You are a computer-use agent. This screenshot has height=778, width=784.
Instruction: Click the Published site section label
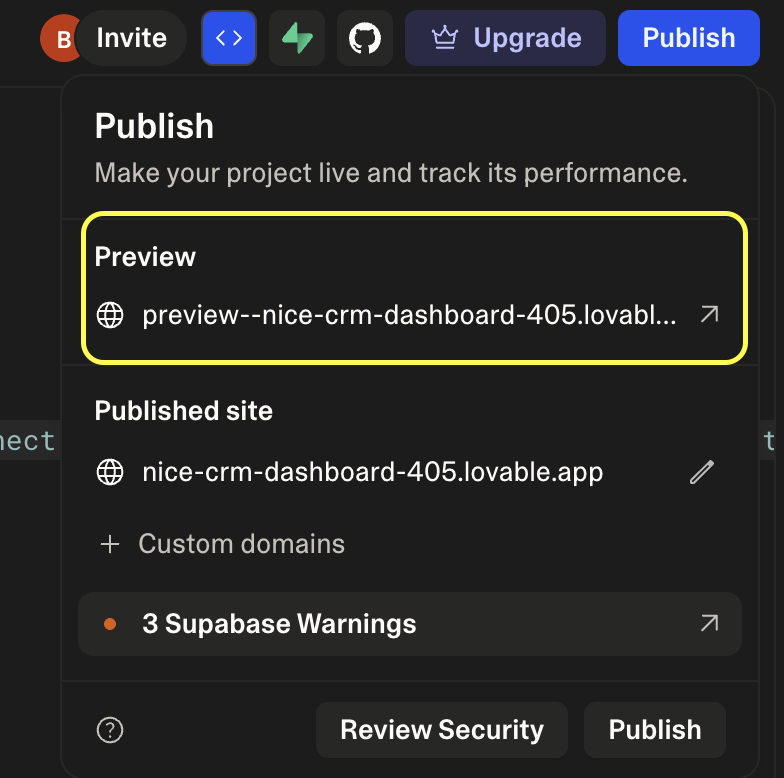(x=184, y=410)
